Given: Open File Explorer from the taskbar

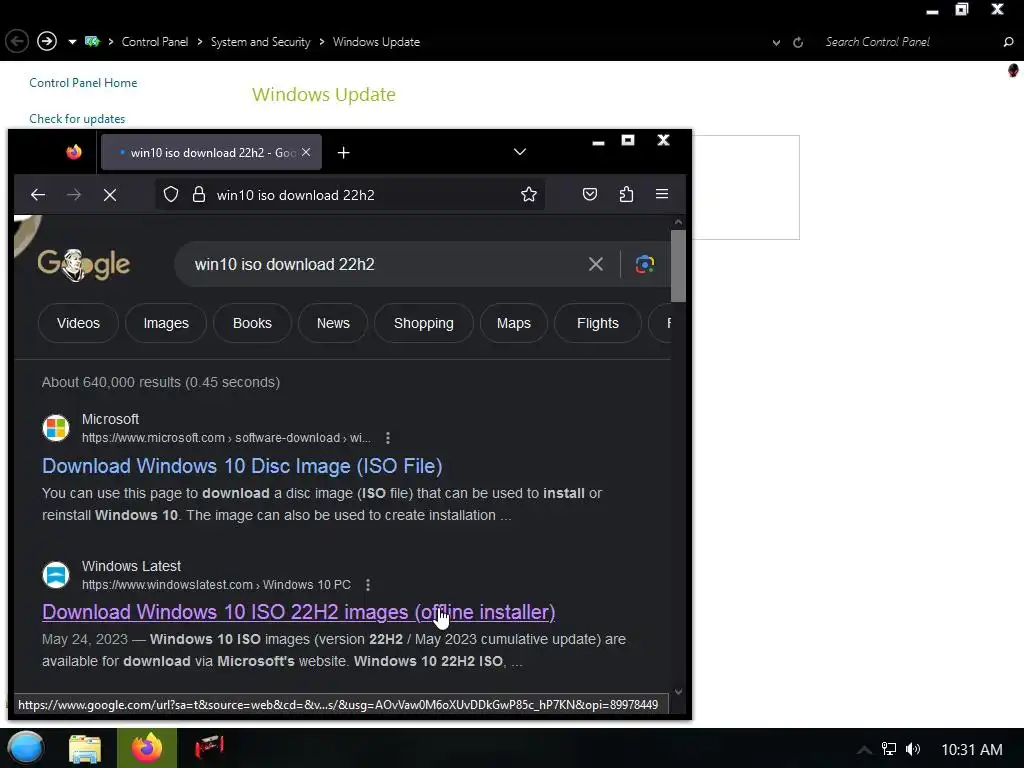Looking at the screenshot, I should click(x=85, y=748).
